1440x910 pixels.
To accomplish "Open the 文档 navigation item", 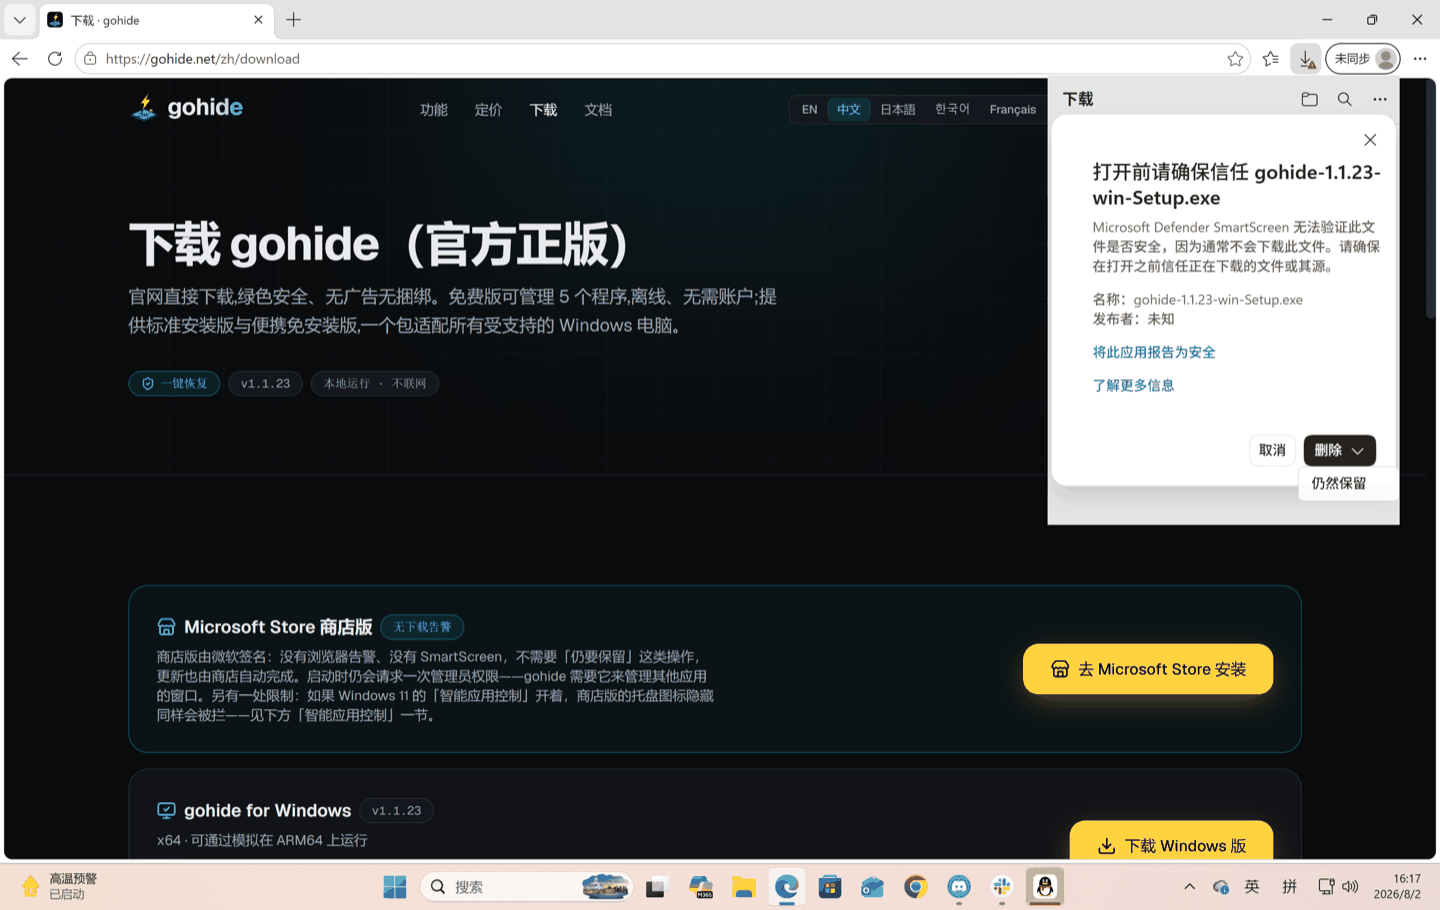I will pyautogui.click(x=599, y=110).
